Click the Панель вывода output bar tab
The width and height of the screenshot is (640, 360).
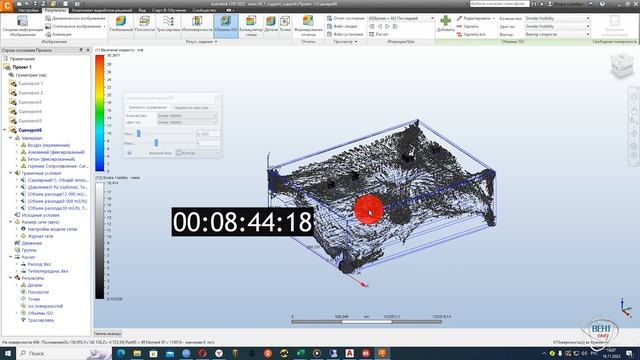(108, 334)
